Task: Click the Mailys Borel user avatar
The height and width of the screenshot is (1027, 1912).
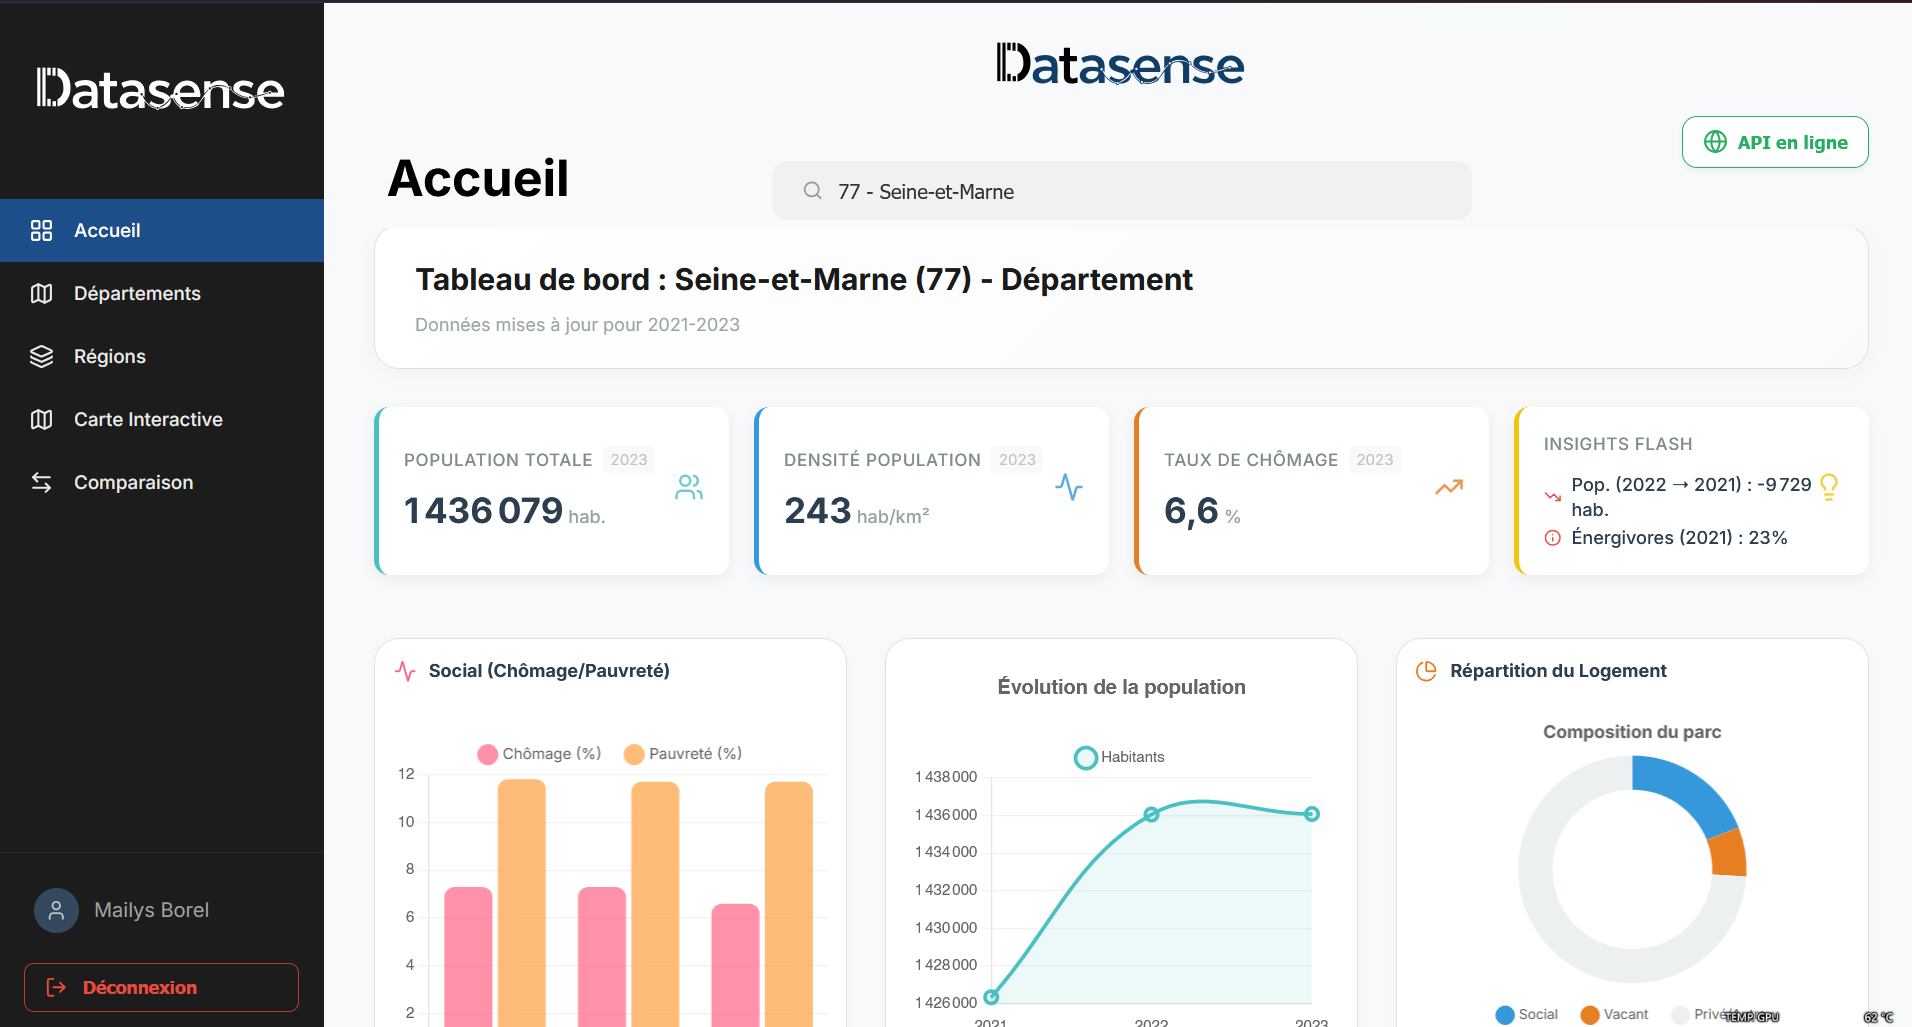Action: tap(56, 910)
